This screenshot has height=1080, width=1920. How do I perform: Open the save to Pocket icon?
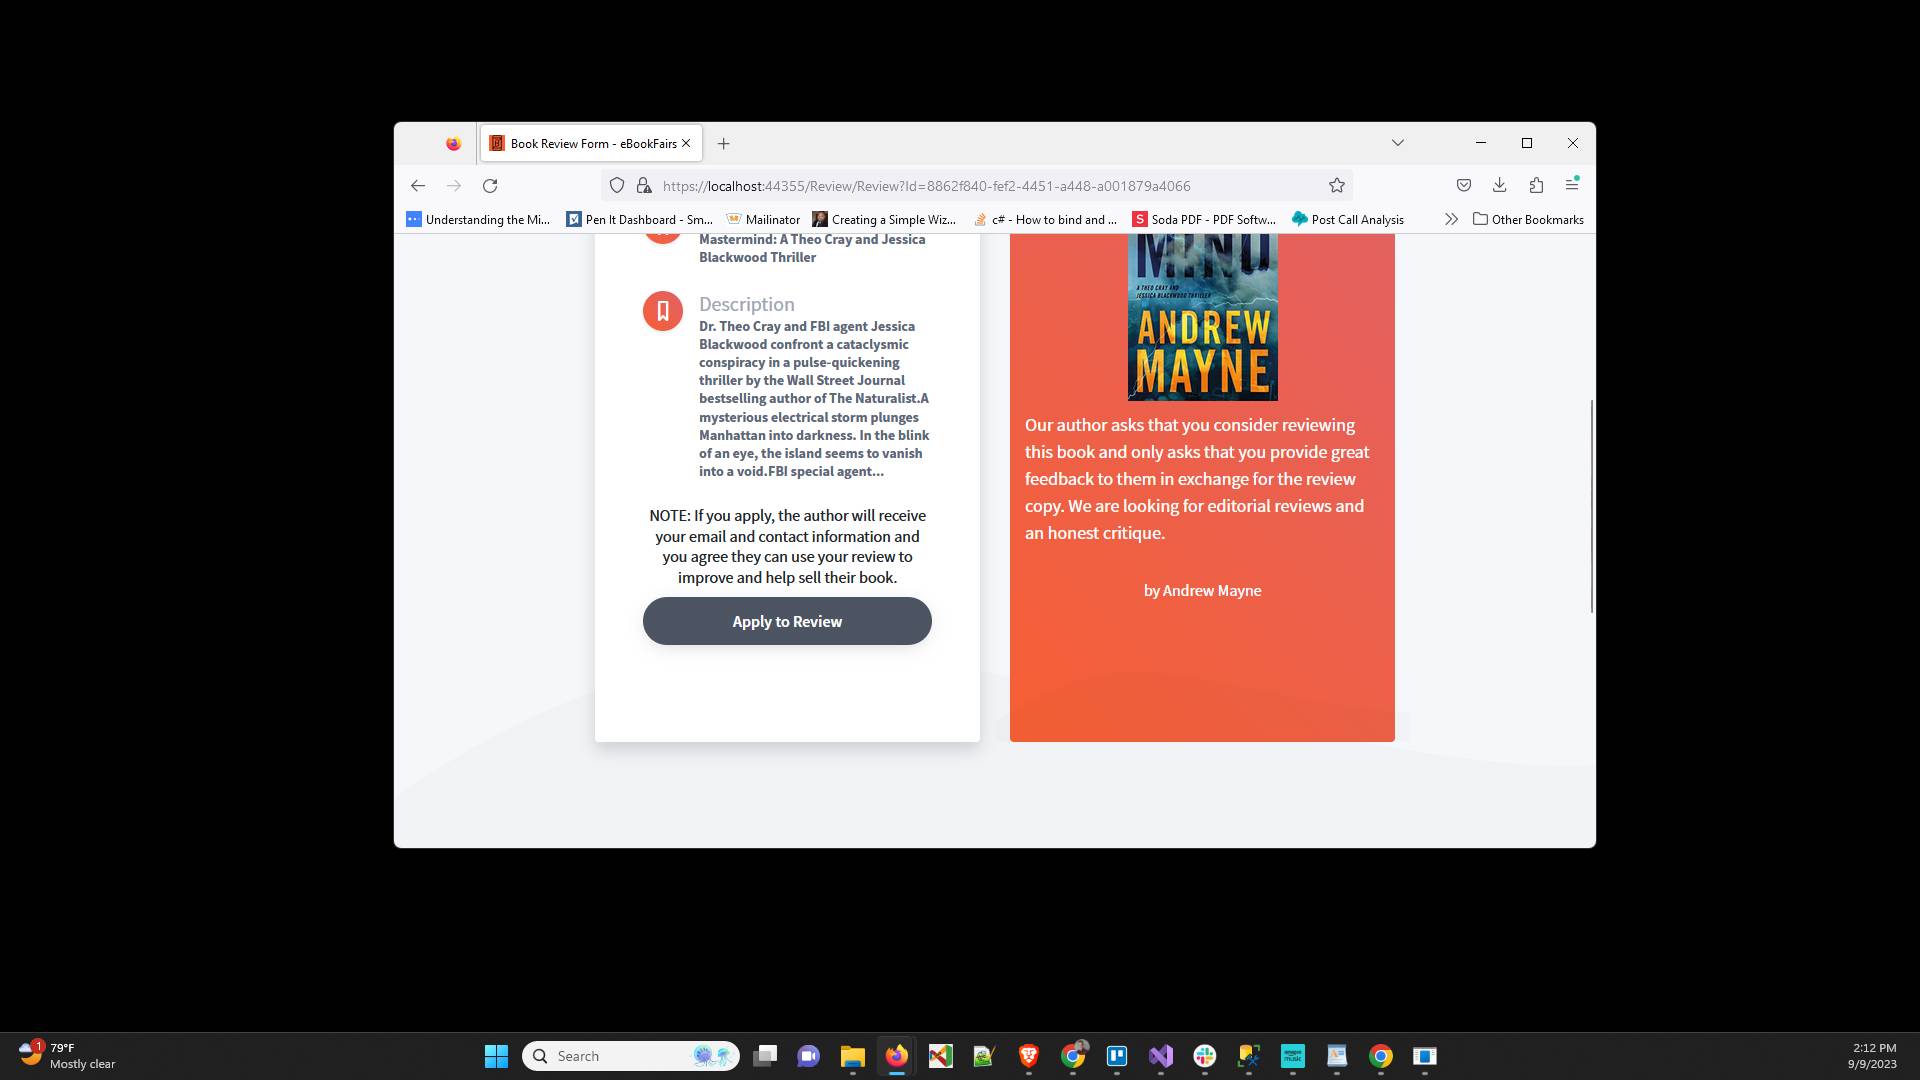1464,185
